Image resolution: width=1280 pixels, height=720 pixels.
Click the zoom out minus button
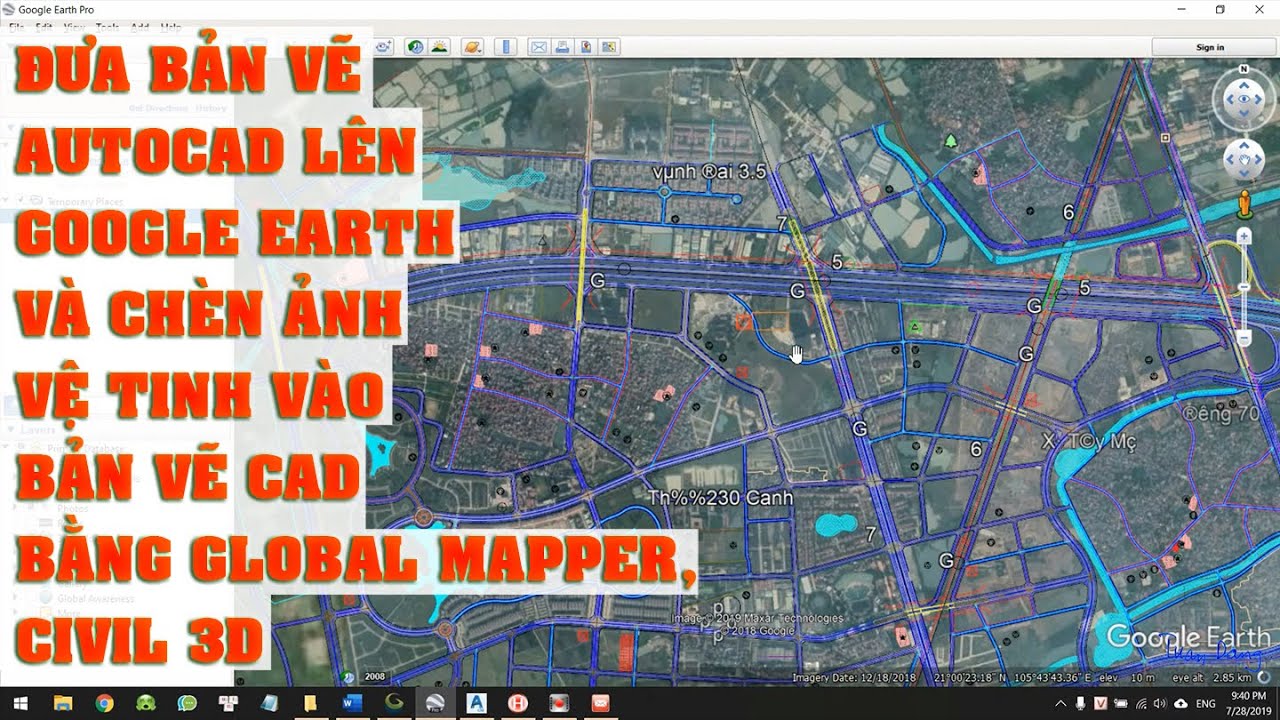(1244, 340)
